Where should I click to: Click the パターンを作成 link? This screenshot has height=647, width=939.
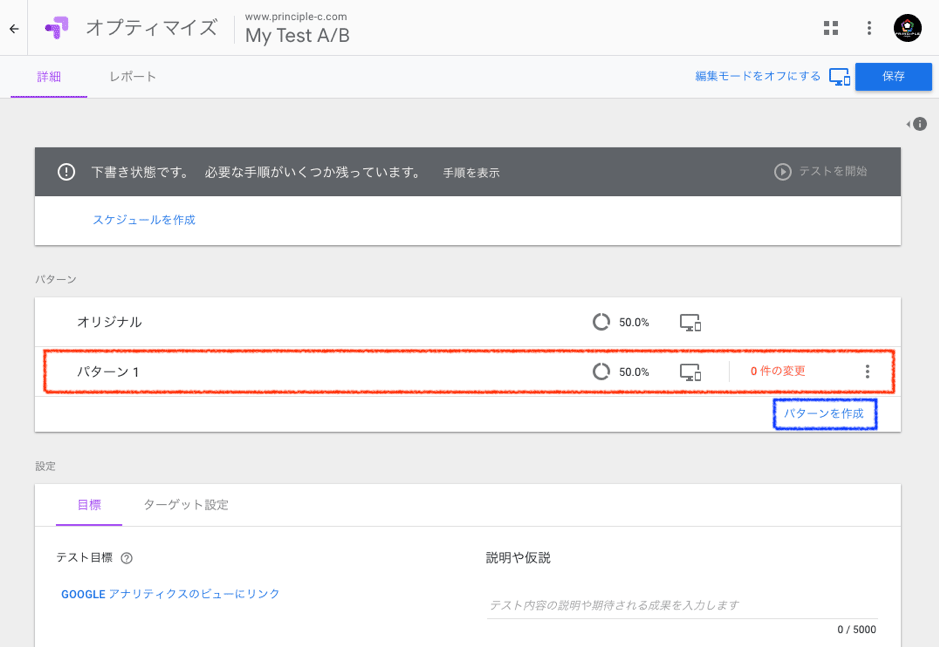click(x=824, y=413)
